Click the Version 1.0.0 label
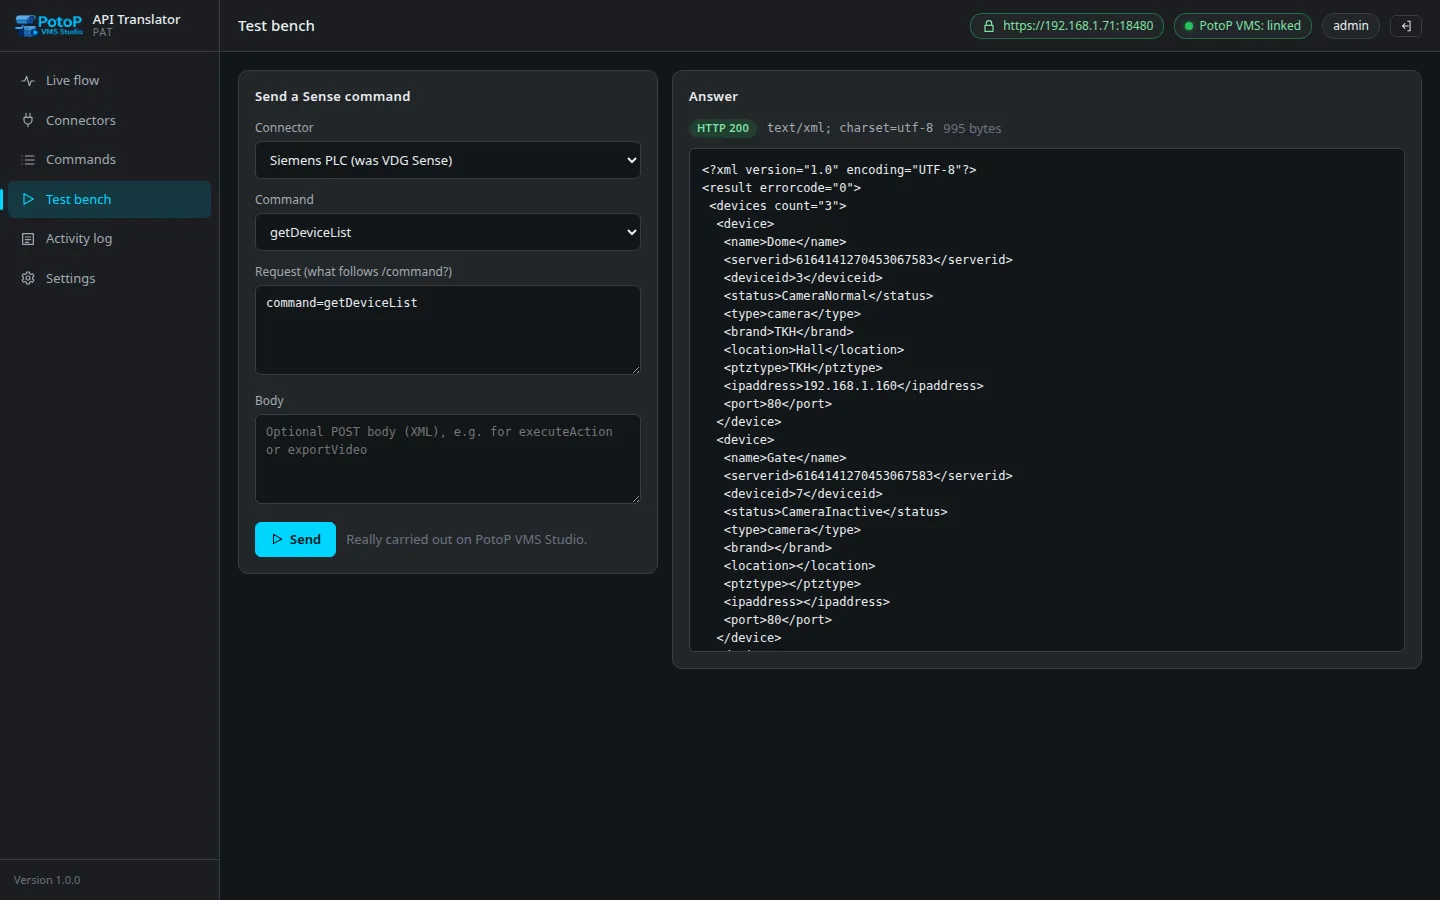This screenshot has height=900, width=1440. click(x=47, y=880)
